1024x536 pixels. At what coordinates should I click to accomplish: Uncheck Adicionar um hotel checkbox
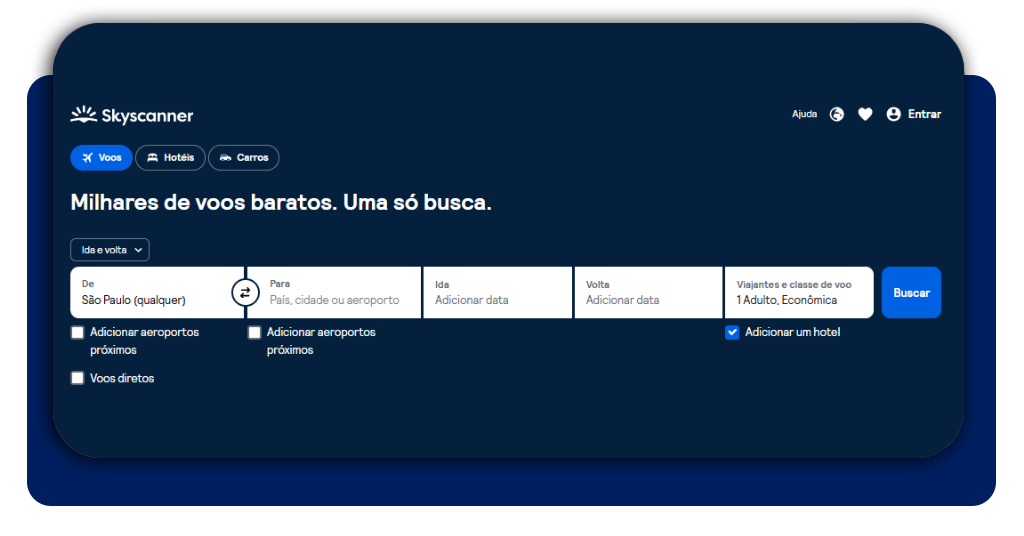732,332
